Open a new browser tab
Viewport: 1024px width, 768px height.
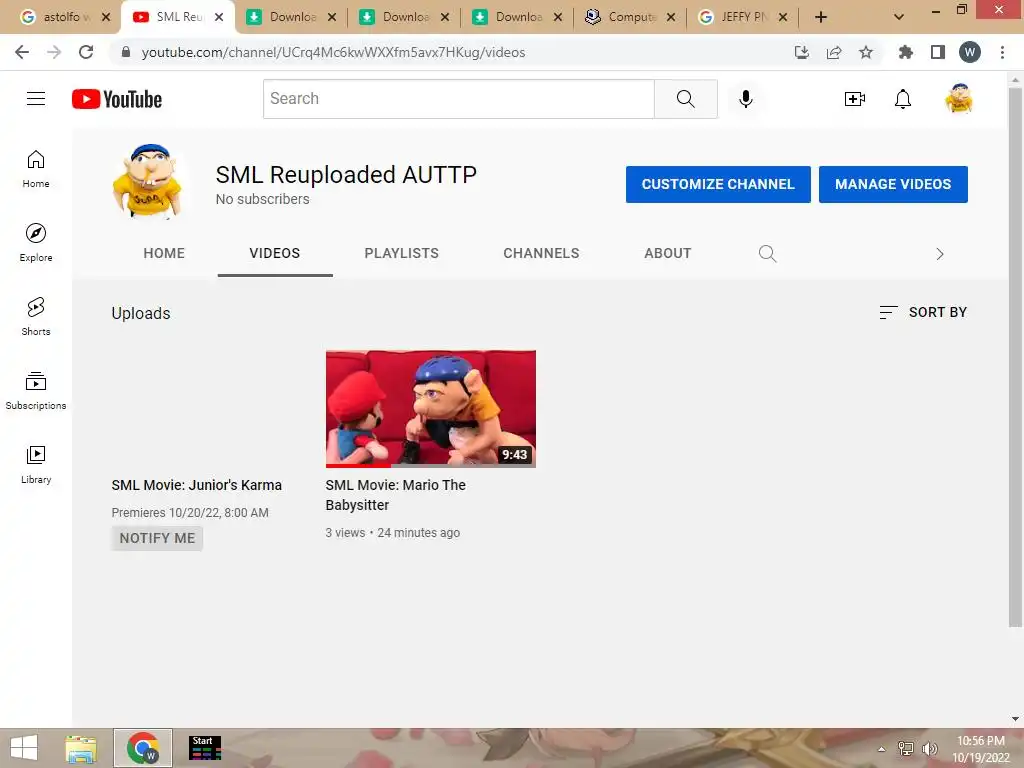click(821, 17)
